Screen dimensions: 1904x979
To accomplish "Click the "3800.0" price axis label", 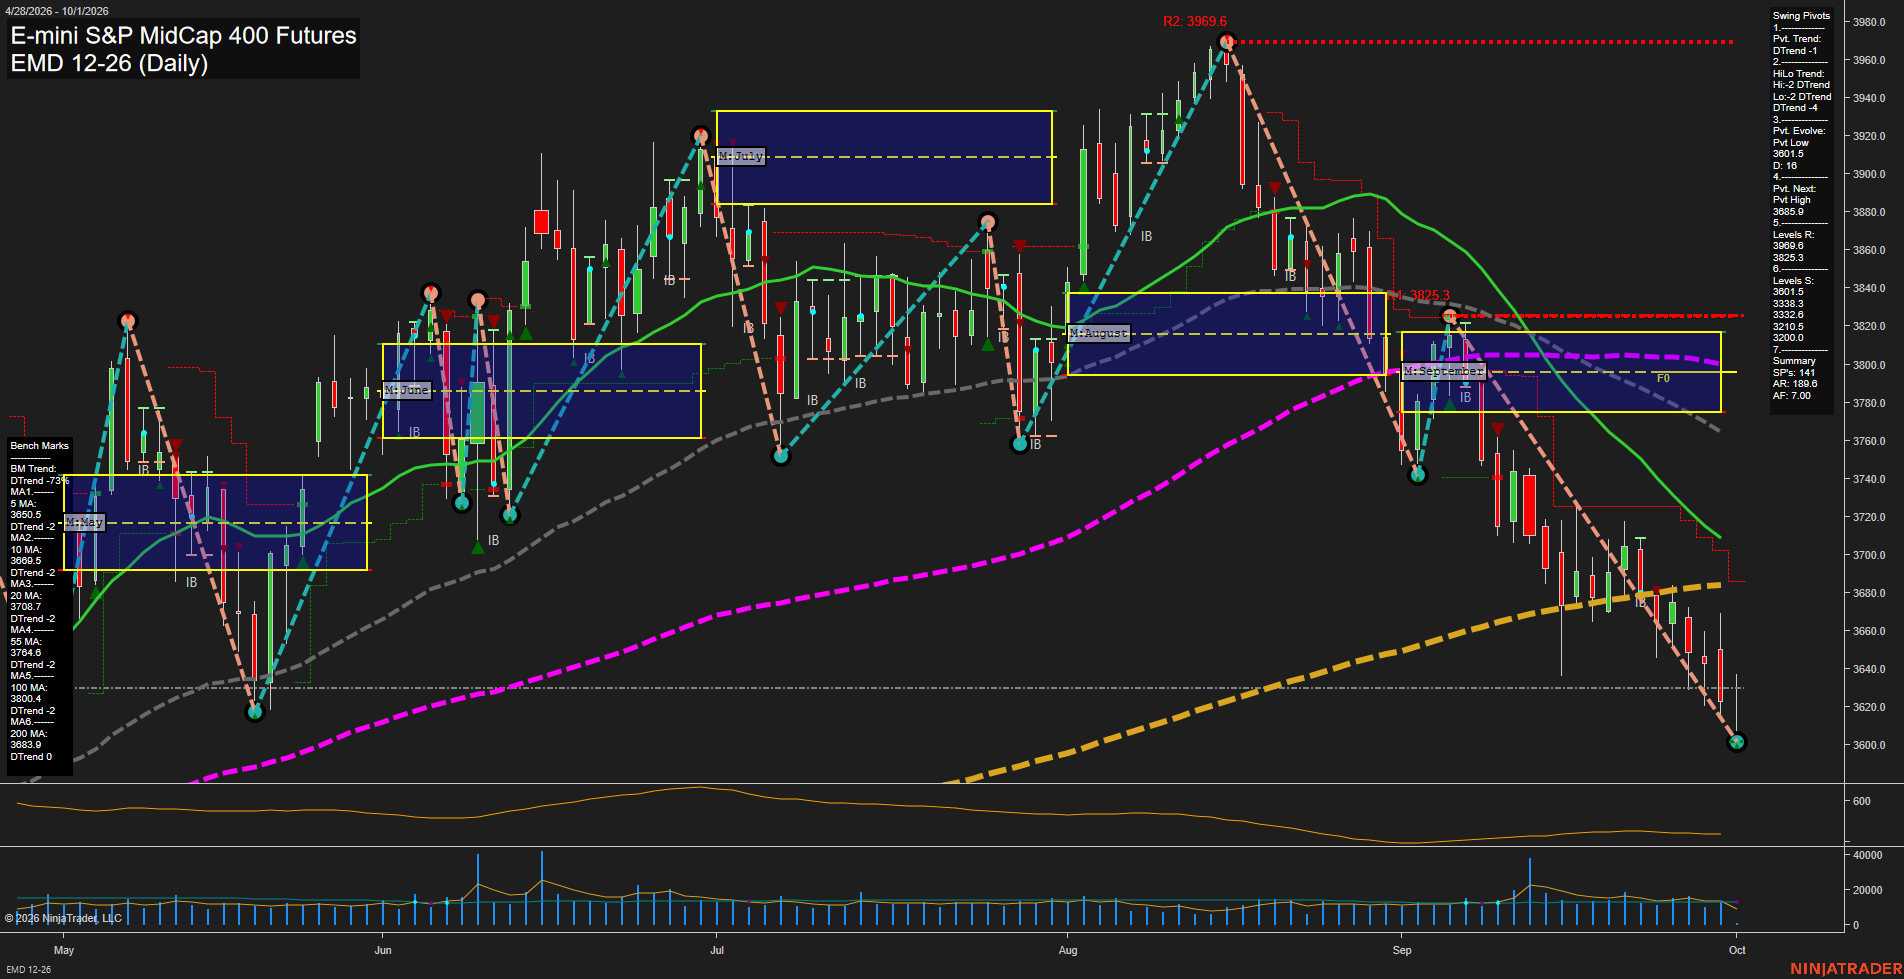I will [1869, 365].
